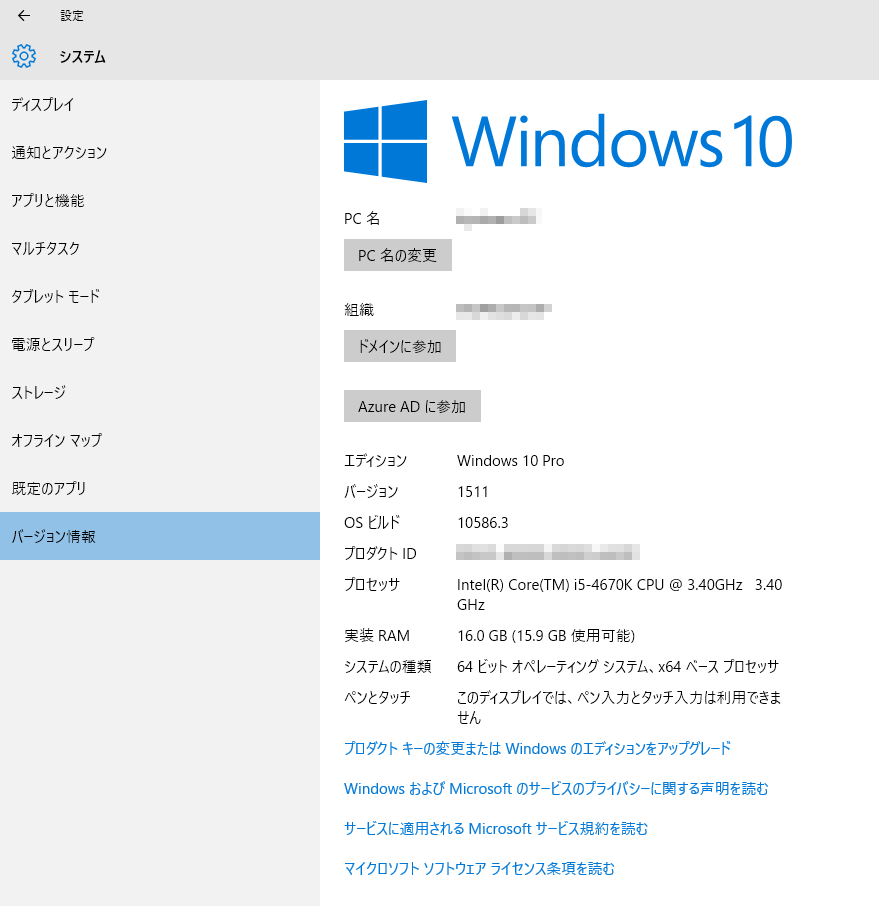The width and height of the screenshot is (879, 906).
Task: Click the 設定 title text
Action: point(72,16)
